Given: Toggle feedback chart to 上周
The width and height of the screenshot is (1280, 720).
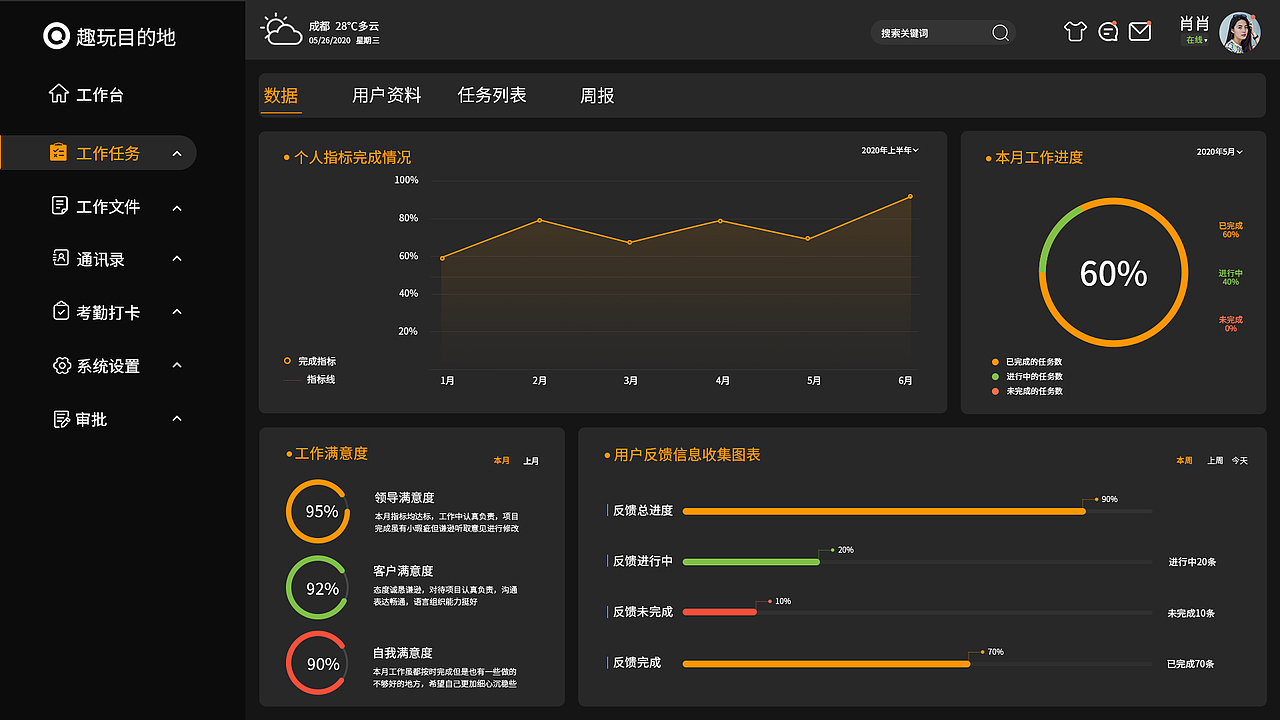Looking at the screenshot, I should (x=1213, y=460).
